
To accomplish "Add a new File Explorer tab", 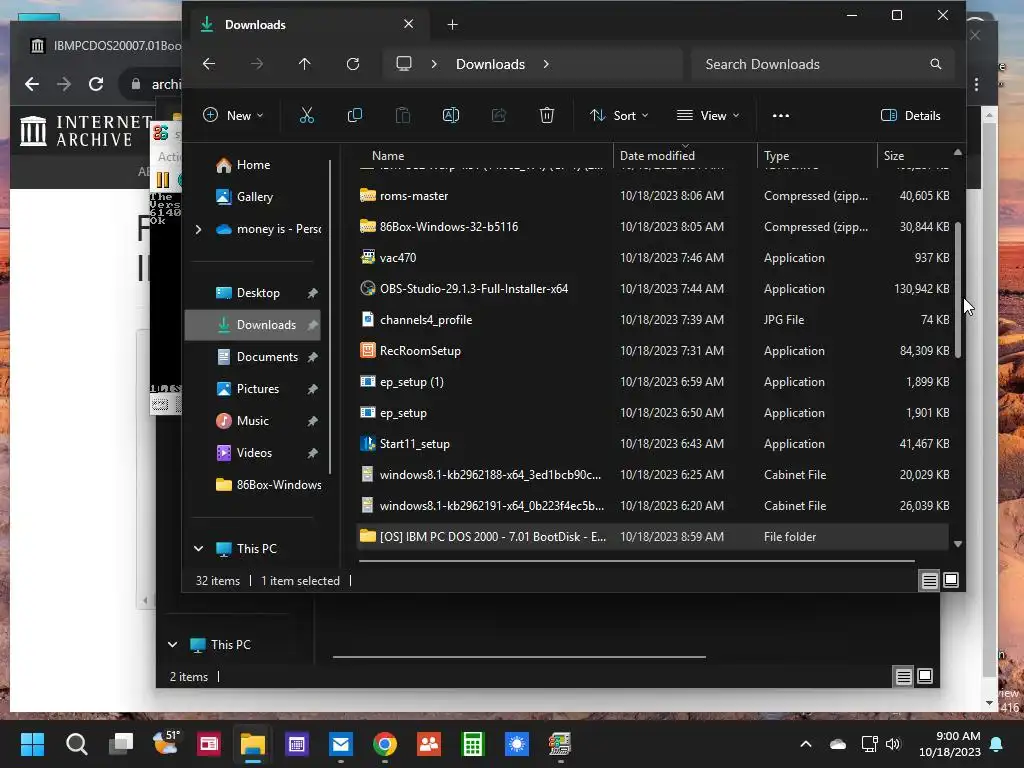I will [453, 25].
